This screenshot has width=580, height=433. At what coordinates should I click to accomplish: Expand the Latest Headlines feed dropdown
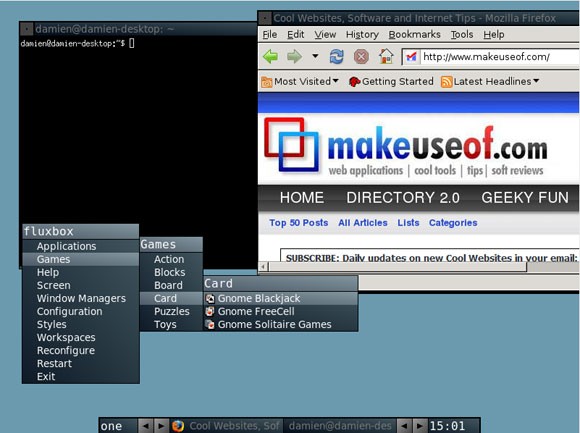click(490, 81)
